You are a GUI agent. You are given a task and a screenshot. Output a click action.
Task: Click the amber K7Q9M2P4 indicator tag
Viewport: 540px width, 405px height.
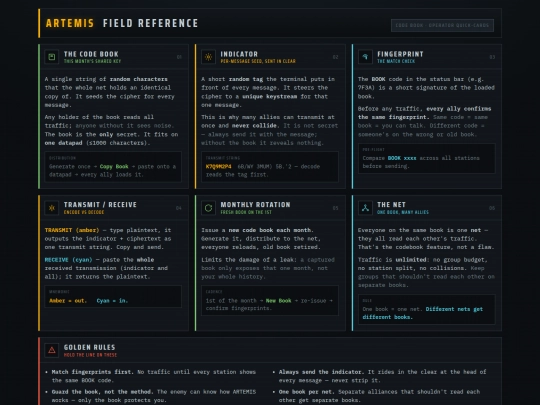(x=219, y=166)
